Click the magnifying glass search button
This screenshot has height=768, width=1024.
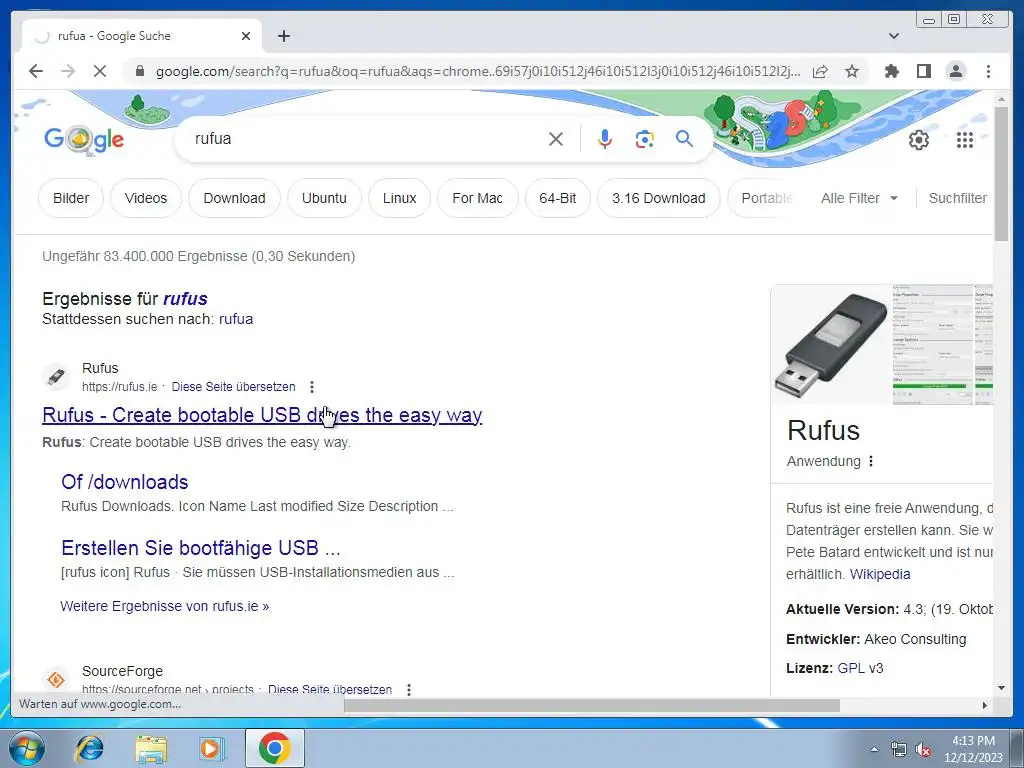684,138
